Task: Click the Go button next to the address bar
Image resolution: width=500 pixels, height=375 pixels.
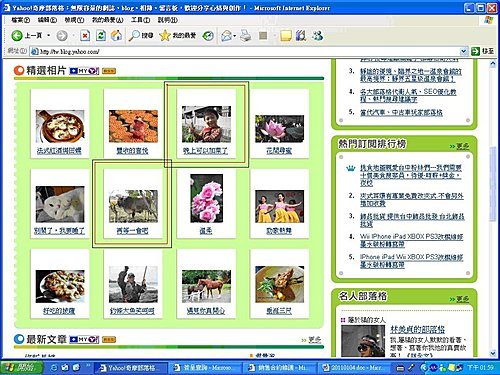Action: (x=483, y=51)
